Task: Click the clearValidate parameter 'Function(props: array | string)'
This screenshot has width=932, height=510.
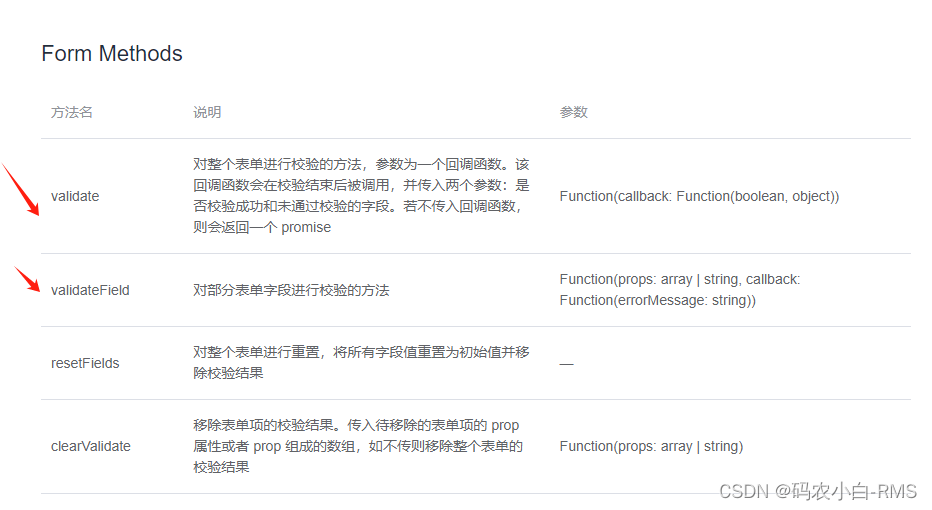Action: click(x=651, y=446)
